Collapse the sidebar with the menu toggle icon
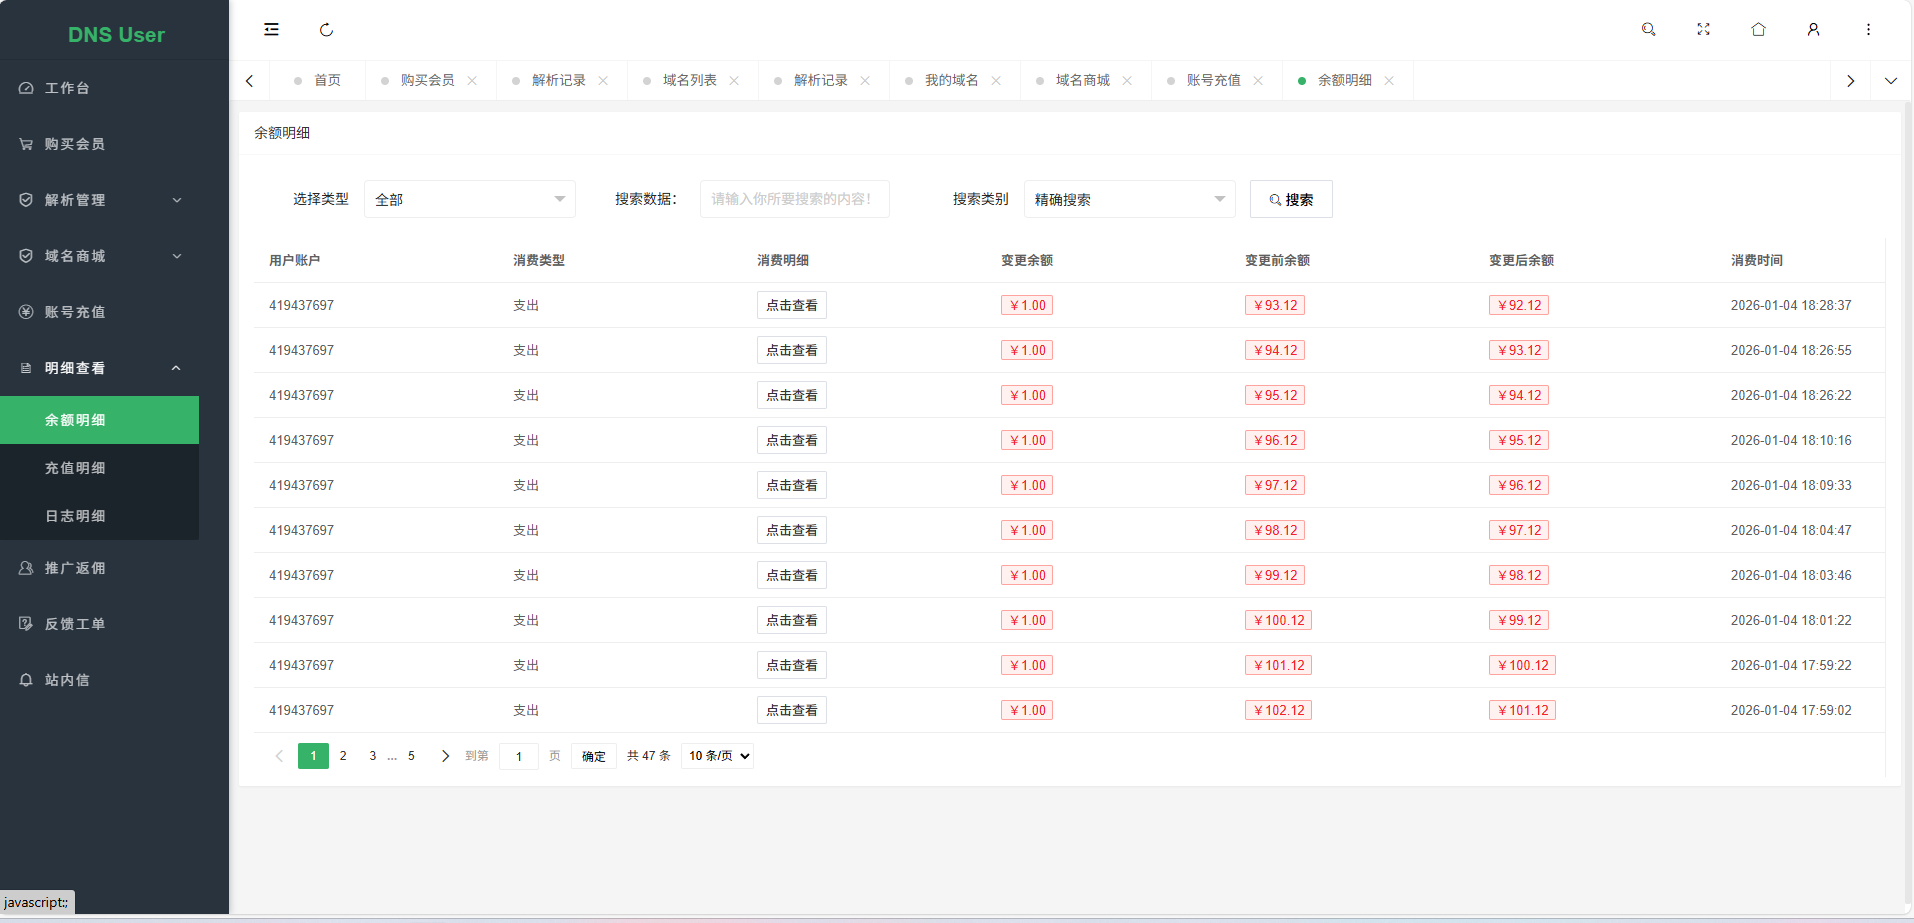This screenshot has height=923, width=1914. tap(271, 30)
